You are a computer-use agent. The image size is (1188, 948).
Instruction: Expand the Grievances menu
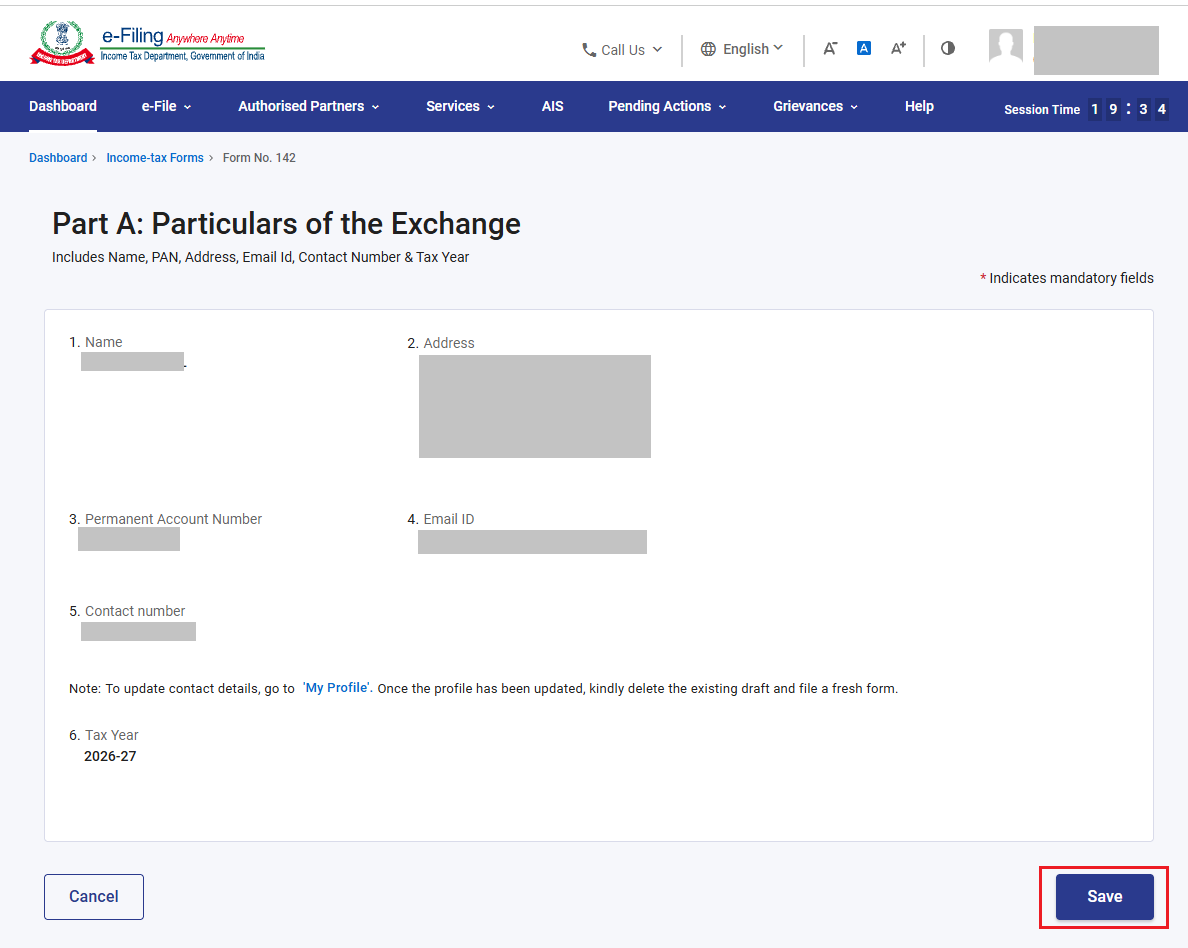click(815, 107)
